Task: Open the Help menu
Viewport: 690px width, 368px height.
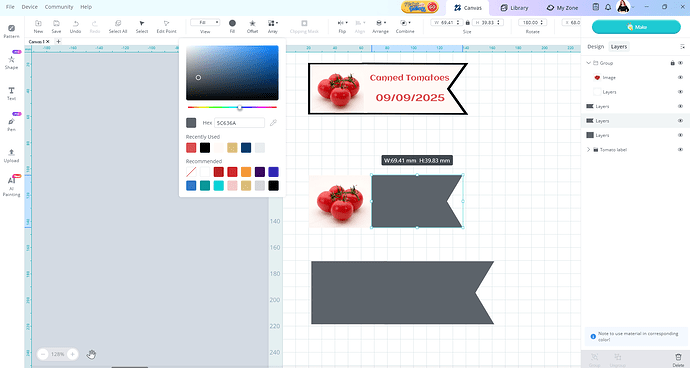Action: coord(86,7)
